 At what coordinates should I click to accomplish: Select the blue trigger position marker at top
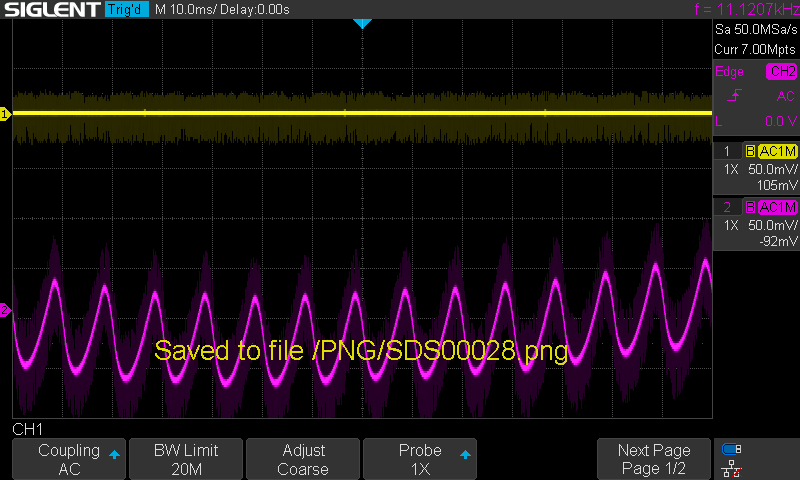pos(362,23)
